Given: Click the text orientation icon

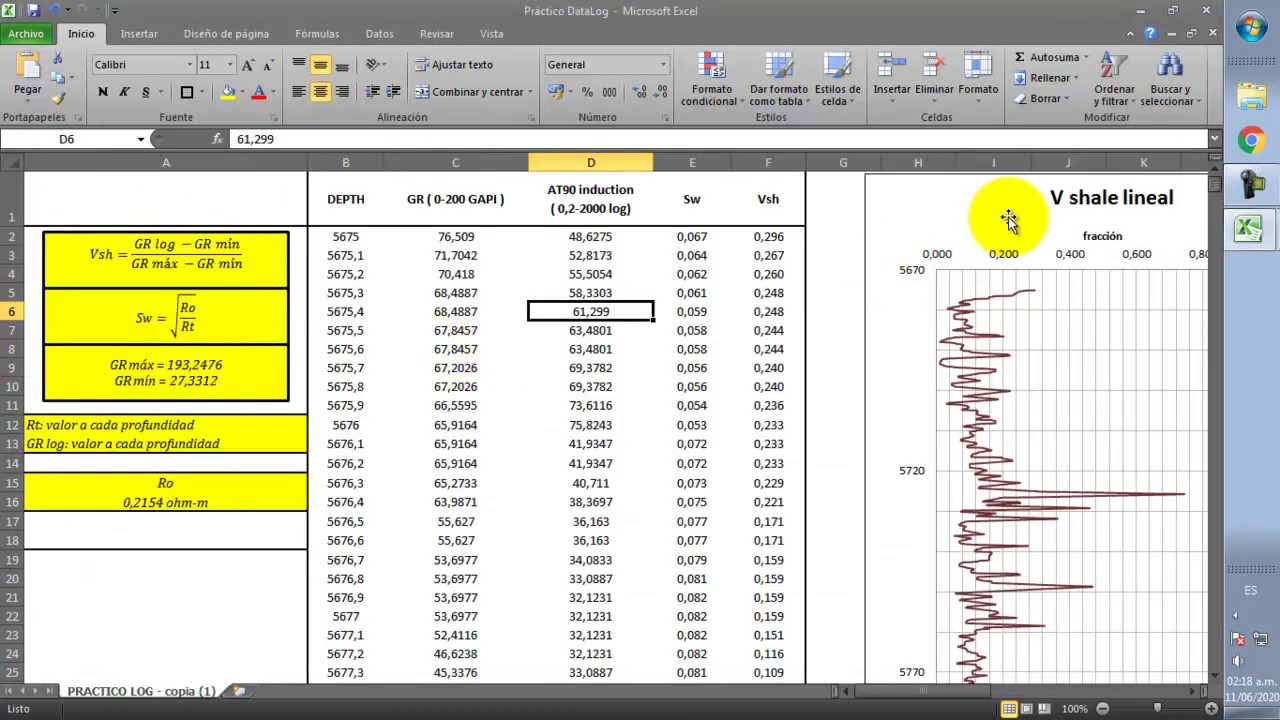Looking at the screenshot, I should click(373, 65).
